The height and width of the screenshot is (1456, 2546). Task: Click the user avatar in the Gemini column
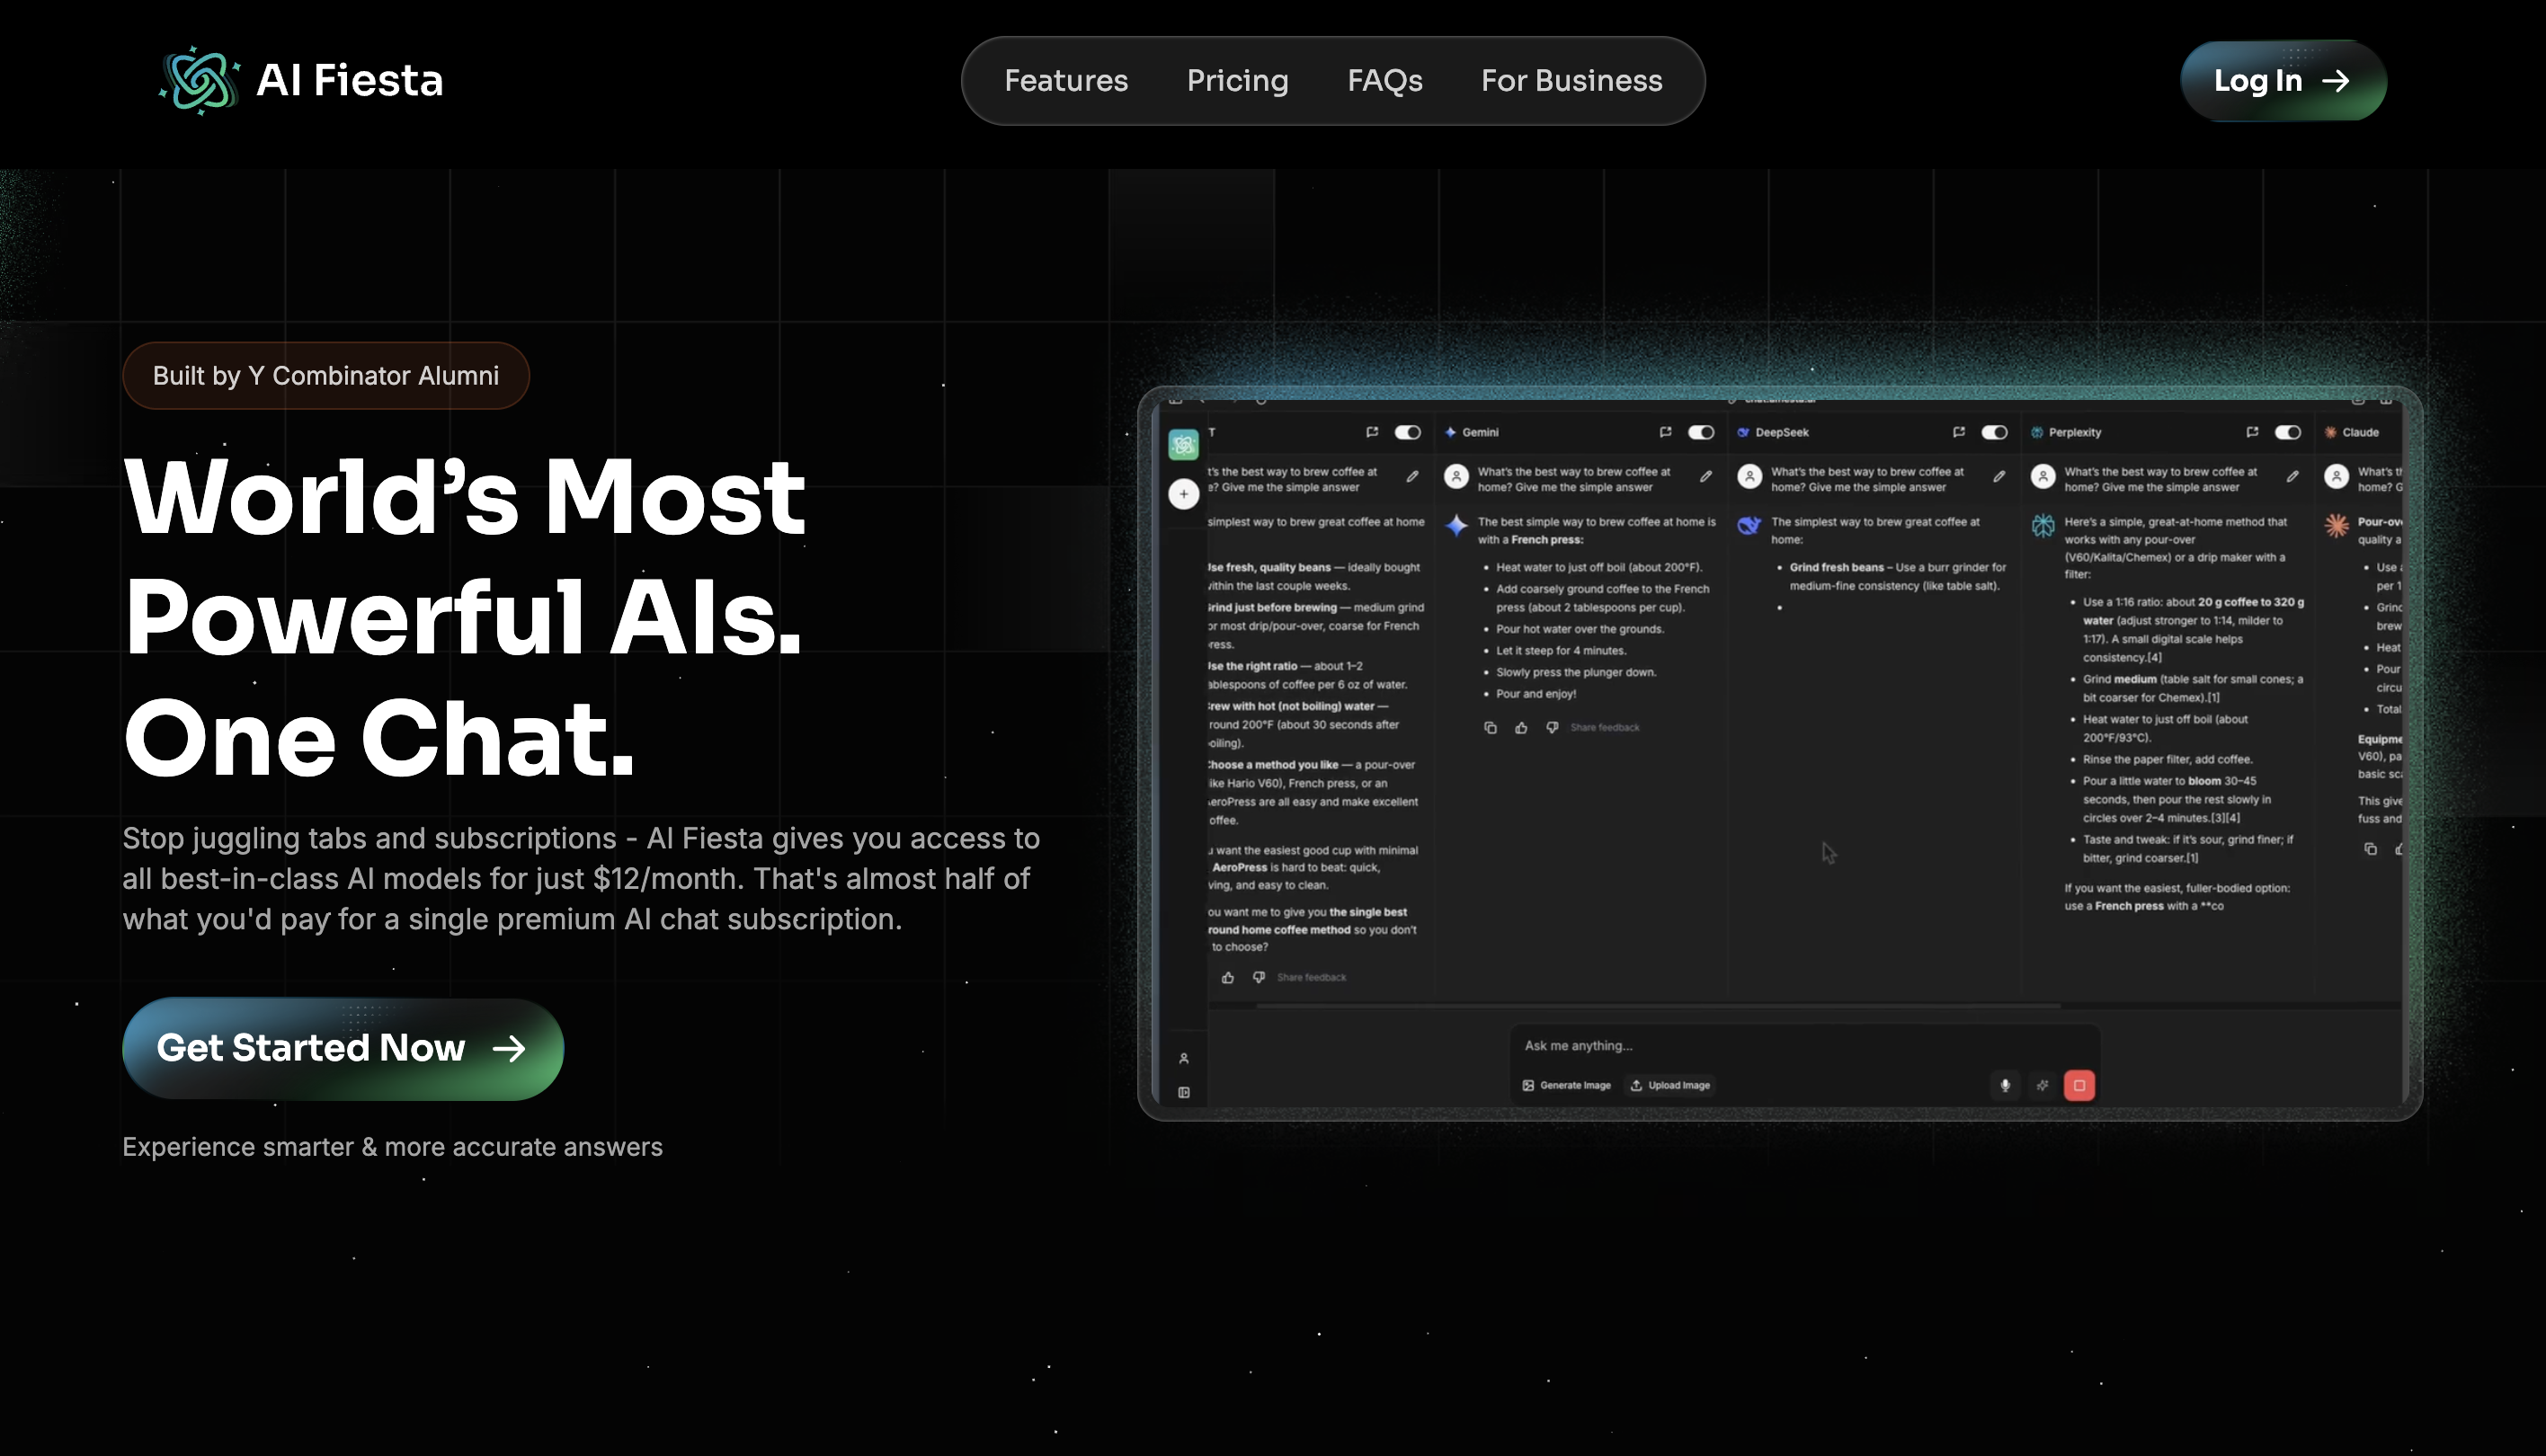pos(1457,477)
